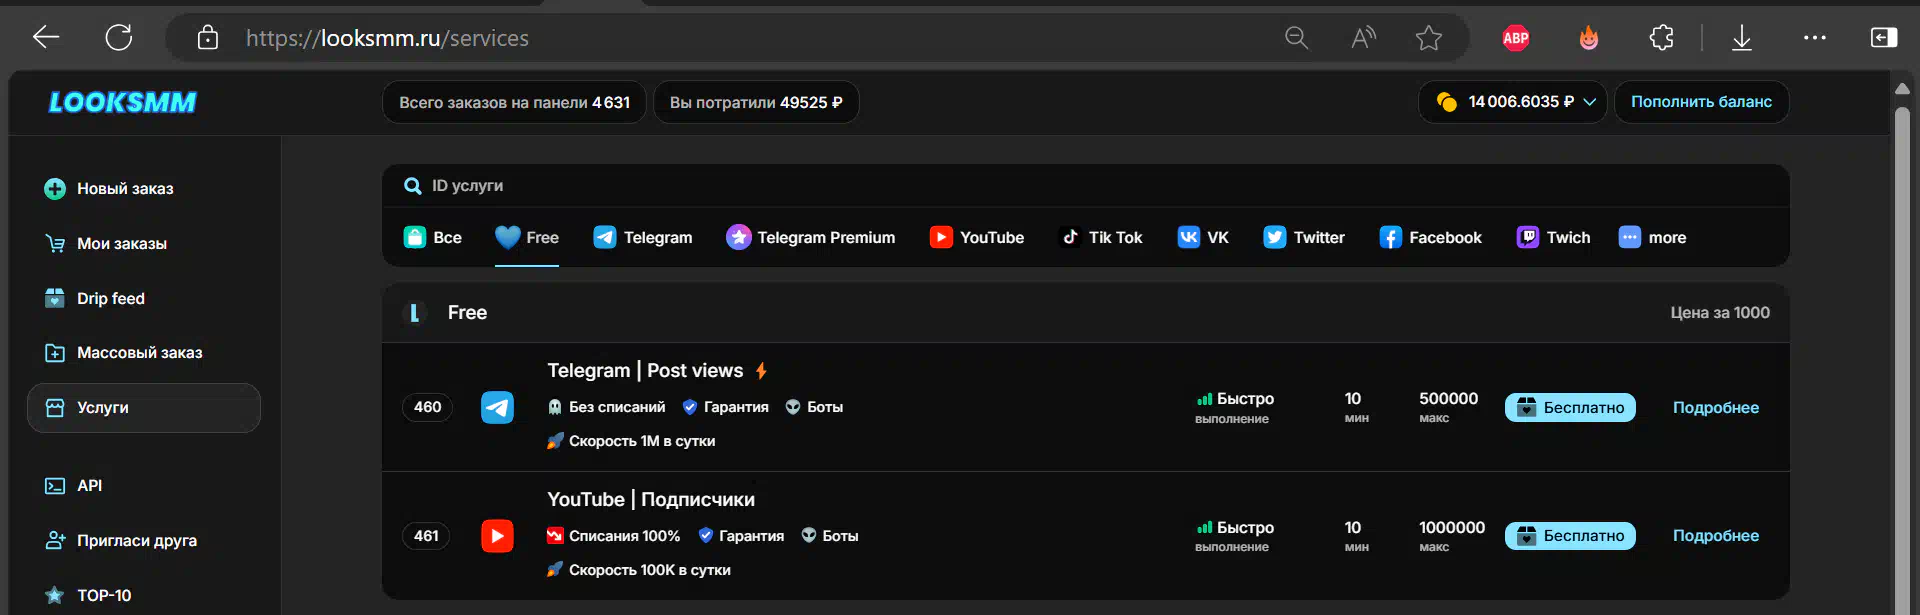Click Вы потратили 49525 ₽ badge
The width and height of the screenshot is (1920, 615).
(x=756, y=102)
